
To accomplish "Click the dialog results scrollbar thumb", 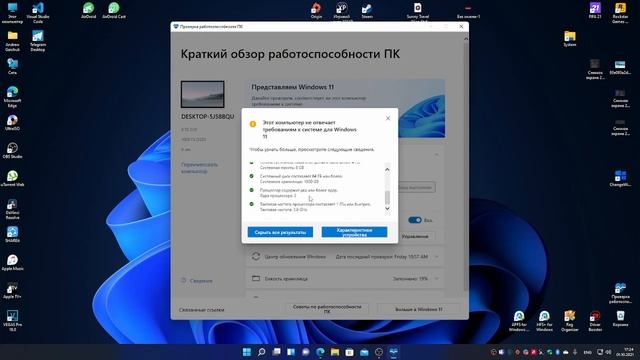I will 387,198.
